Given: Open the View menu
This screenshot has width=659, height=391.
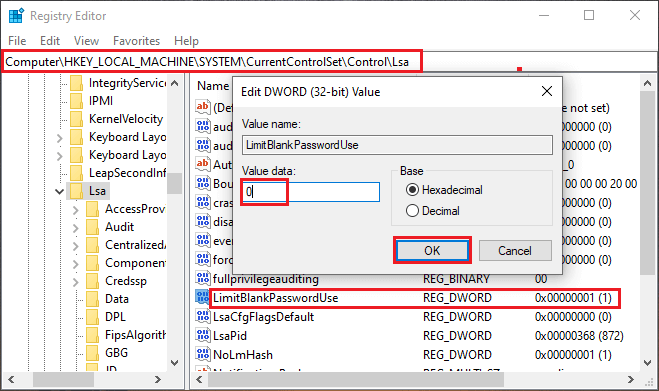Looking at the screenshot, I should click(86, 41).
